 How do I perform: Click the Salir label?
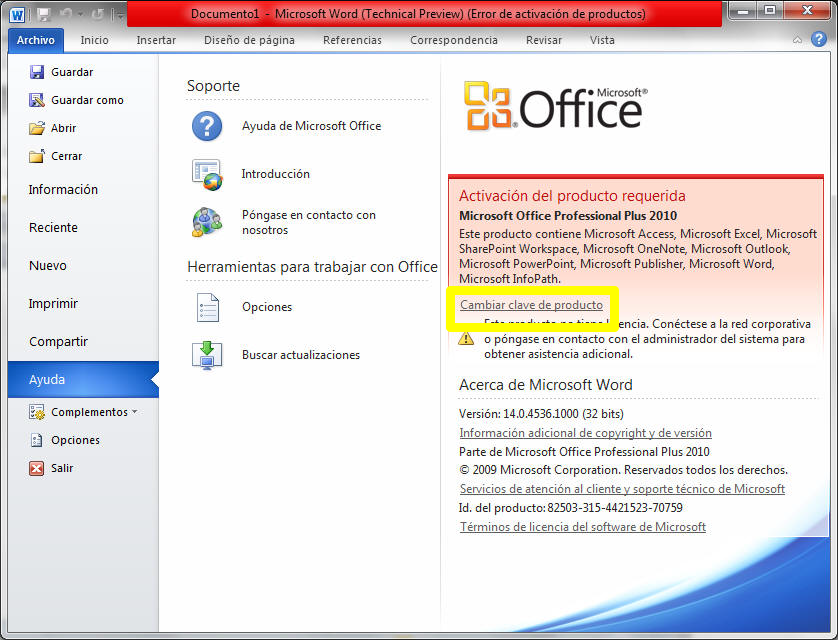click(62, 468)
